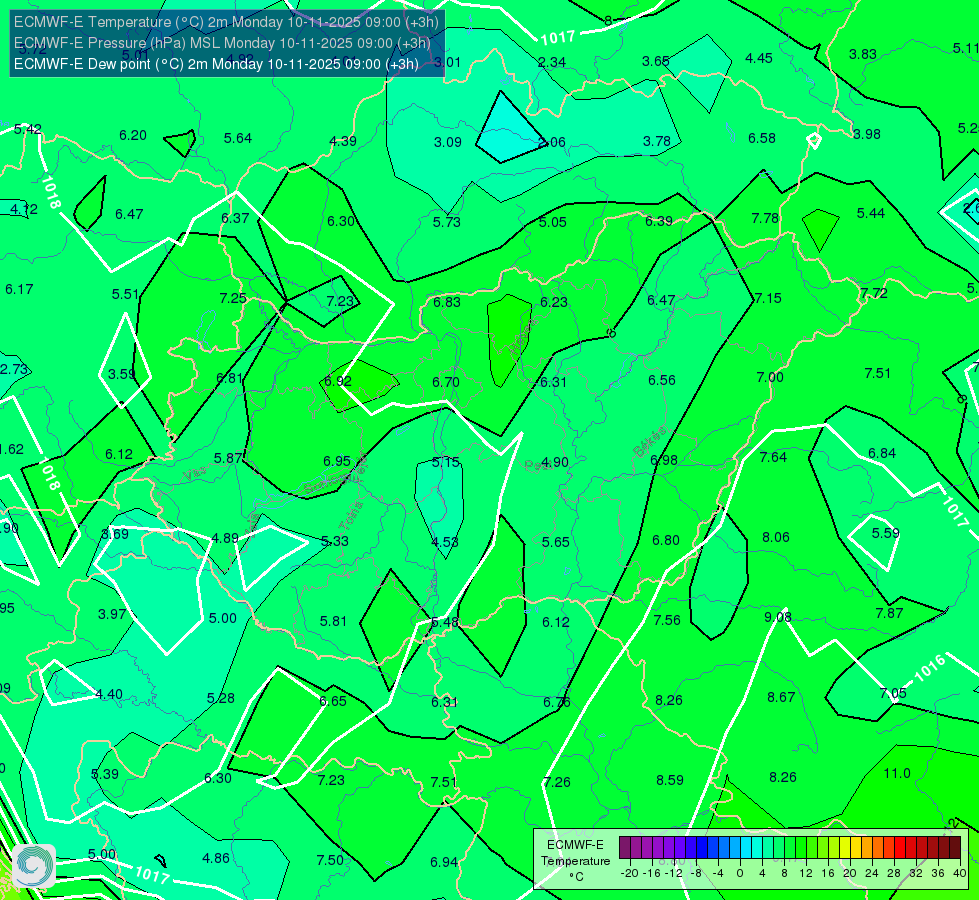Click the Békés county label
This screenshot has width=979, height=900.
click(x=650, y=442)
